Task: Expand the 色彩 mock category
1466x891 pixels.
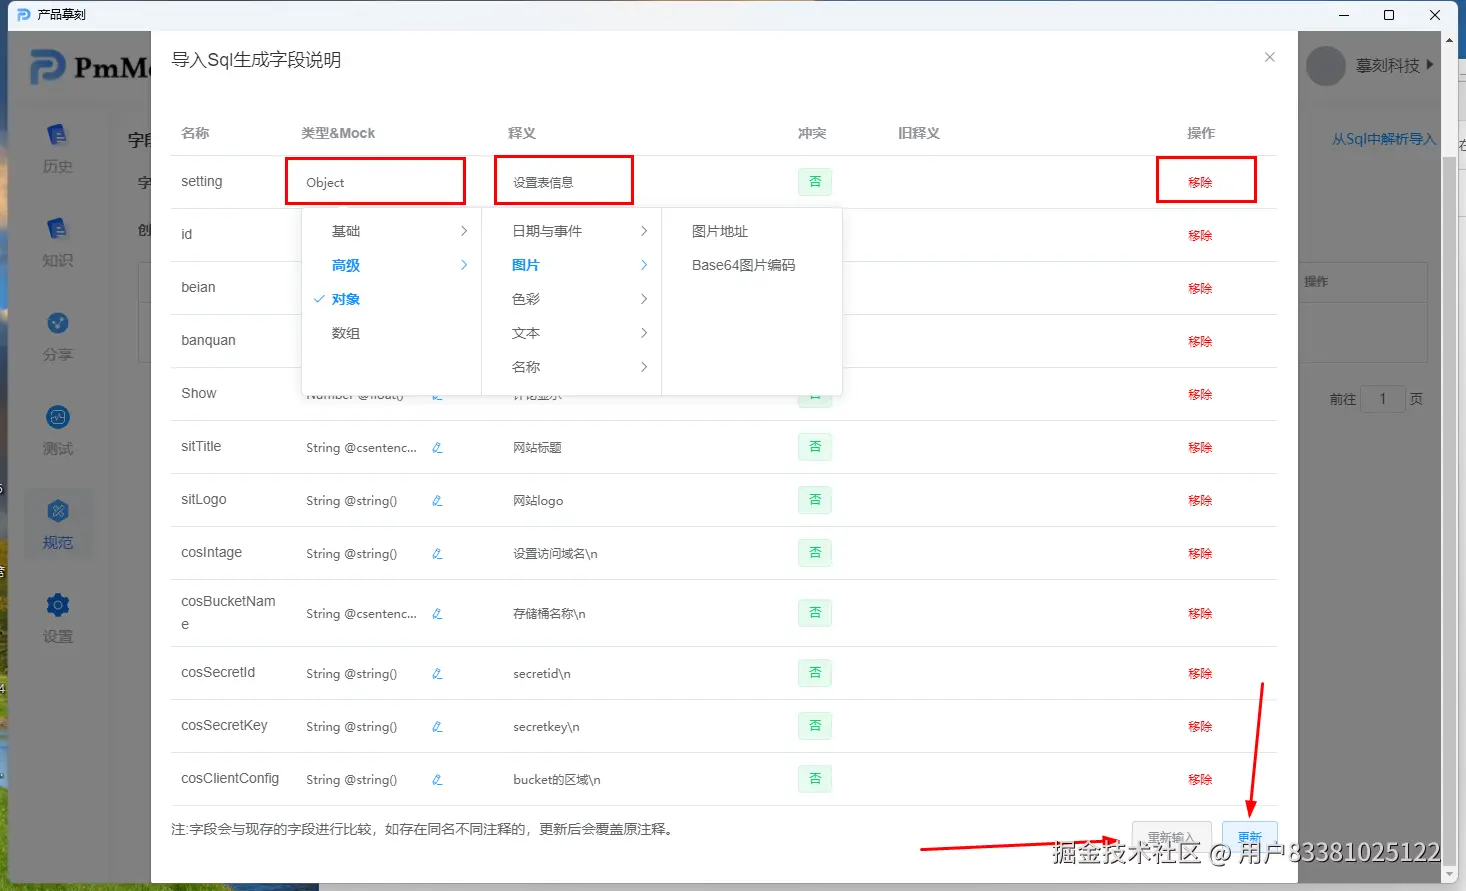Action: (x=571, y=299)
